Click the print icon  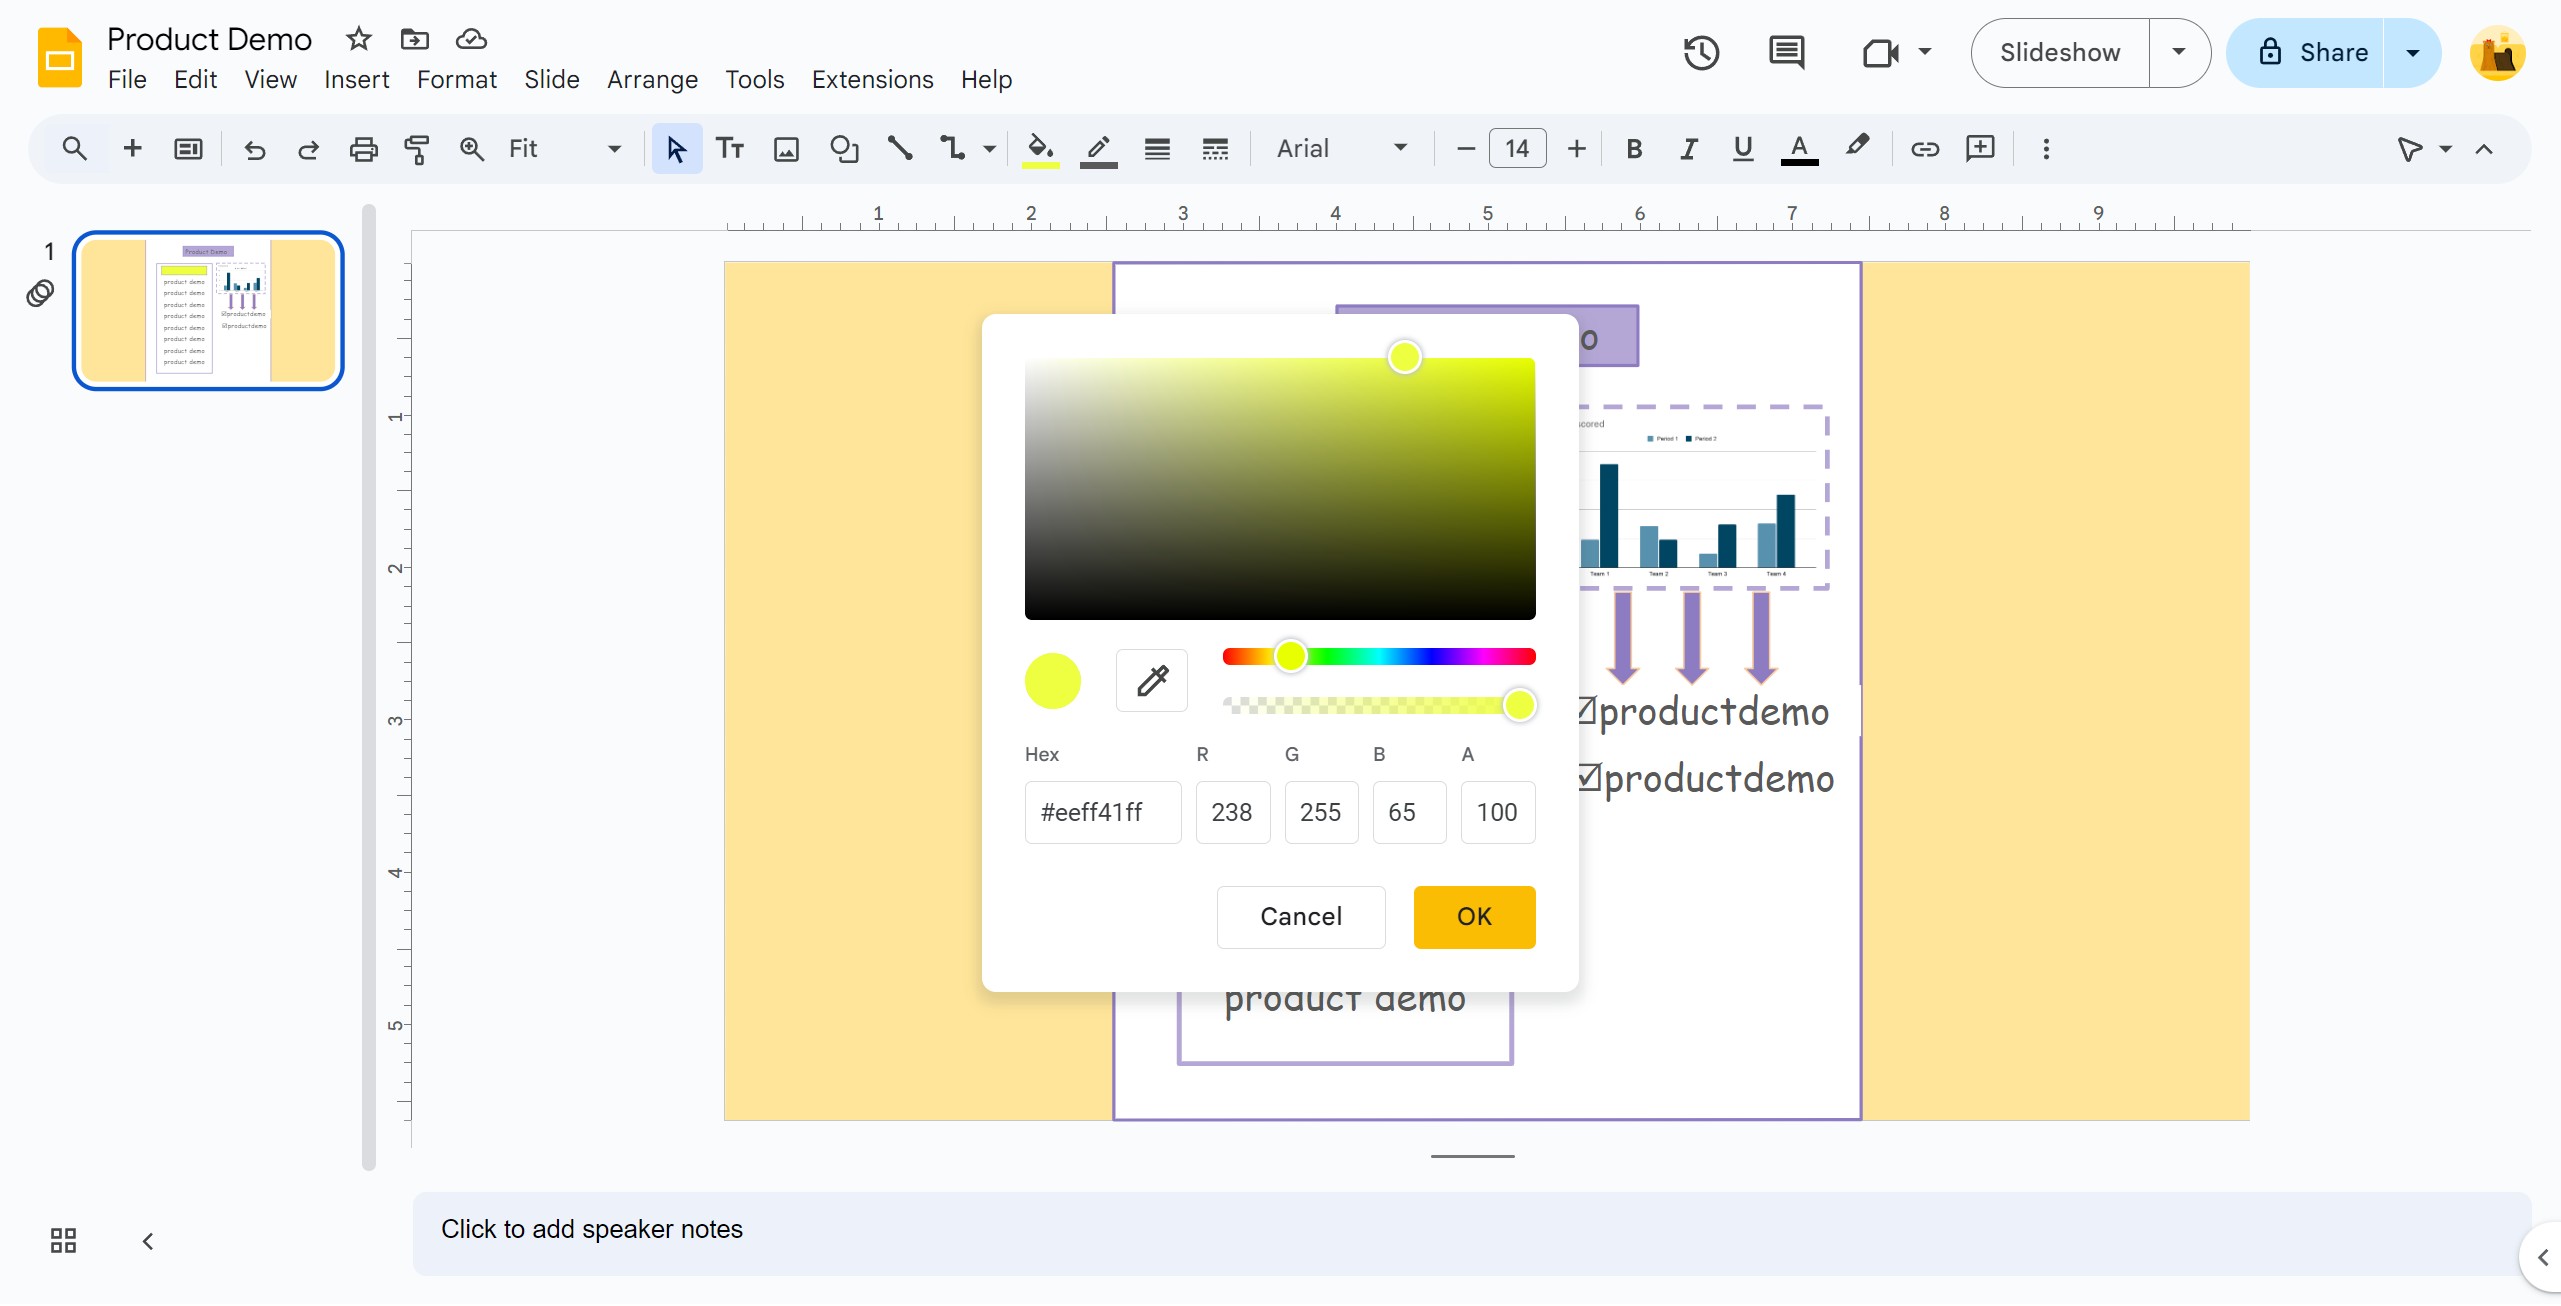tap(363, 149)
